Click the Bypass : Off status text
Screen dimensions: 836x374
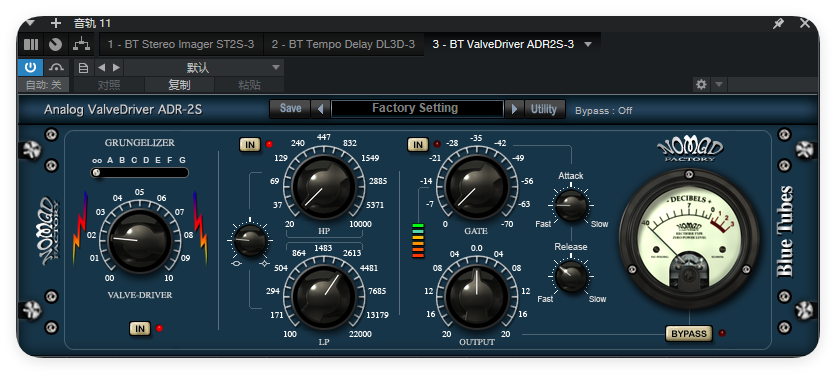click(x=604, y=110)
